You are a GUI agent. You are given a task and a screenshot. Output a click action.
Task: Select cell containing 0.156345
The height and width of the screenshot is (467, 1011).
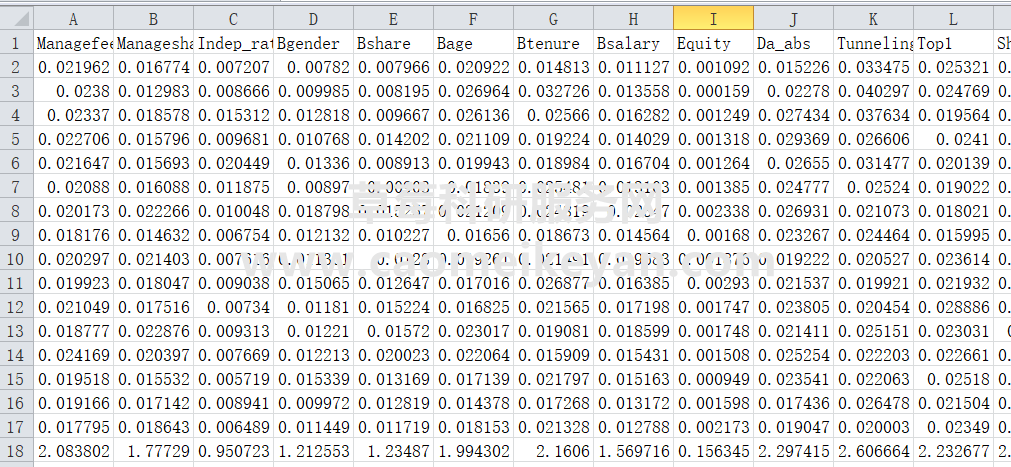[x=713, y=451]
